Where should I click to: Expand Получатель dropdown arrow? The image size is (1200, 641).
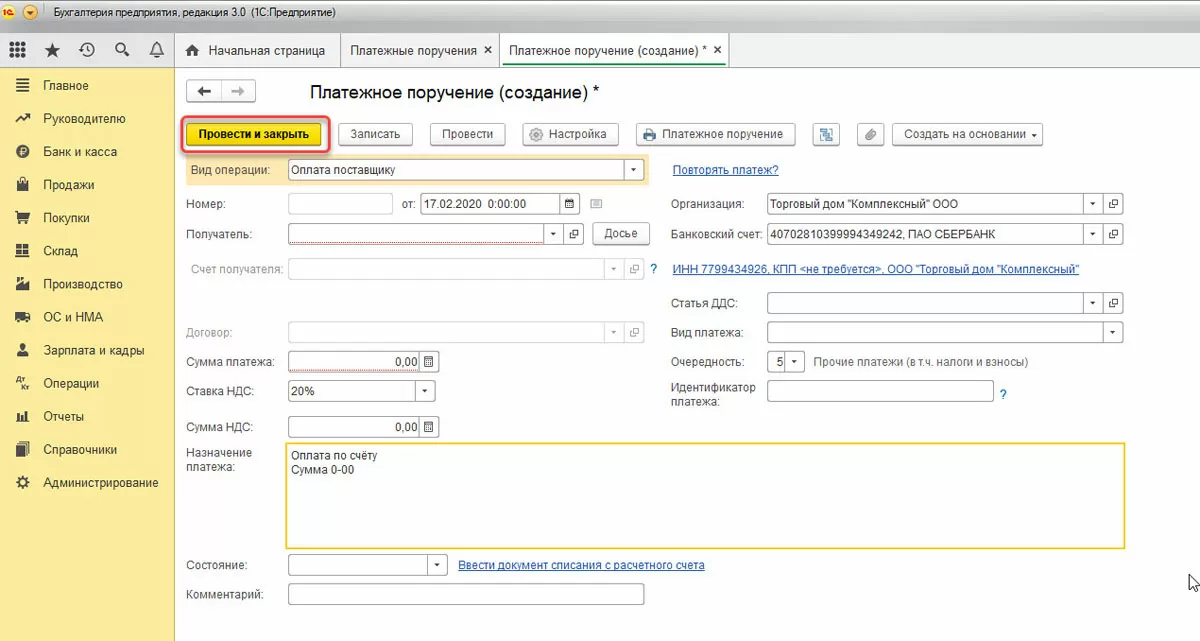coord(554,234)
